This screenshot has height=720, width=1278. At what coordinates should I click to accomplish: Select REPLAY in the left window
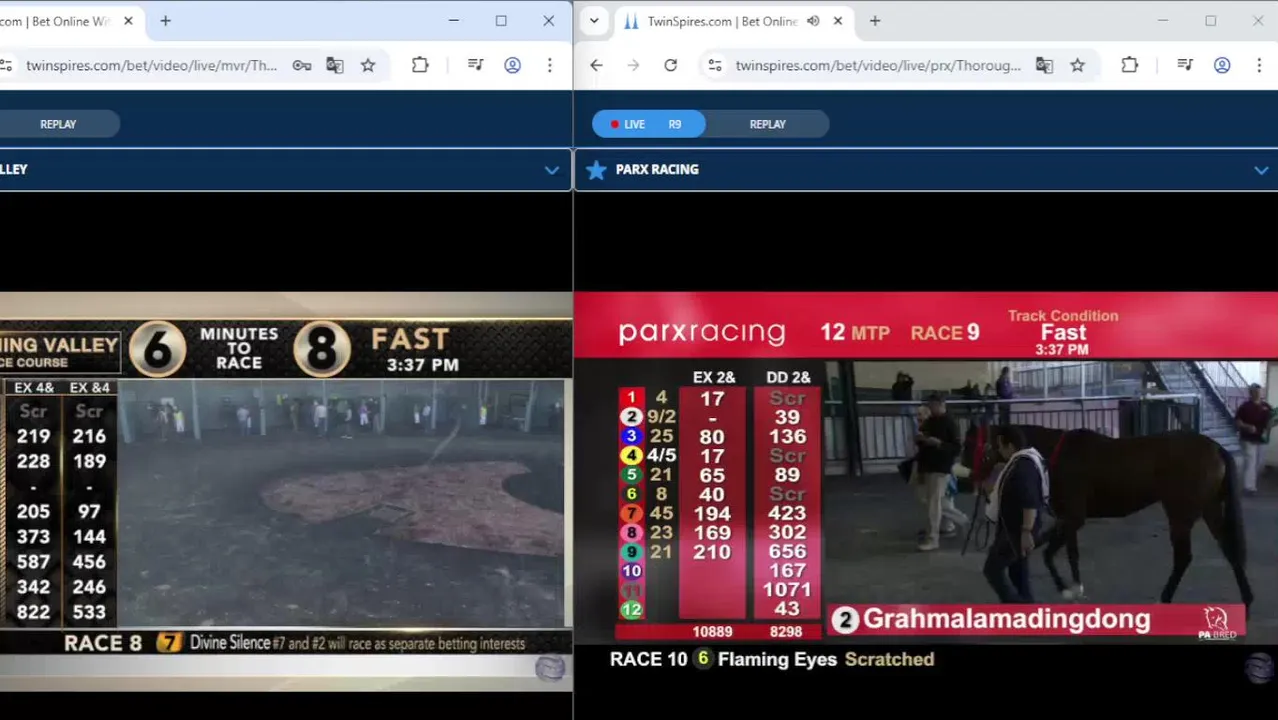tap(58, 124)
